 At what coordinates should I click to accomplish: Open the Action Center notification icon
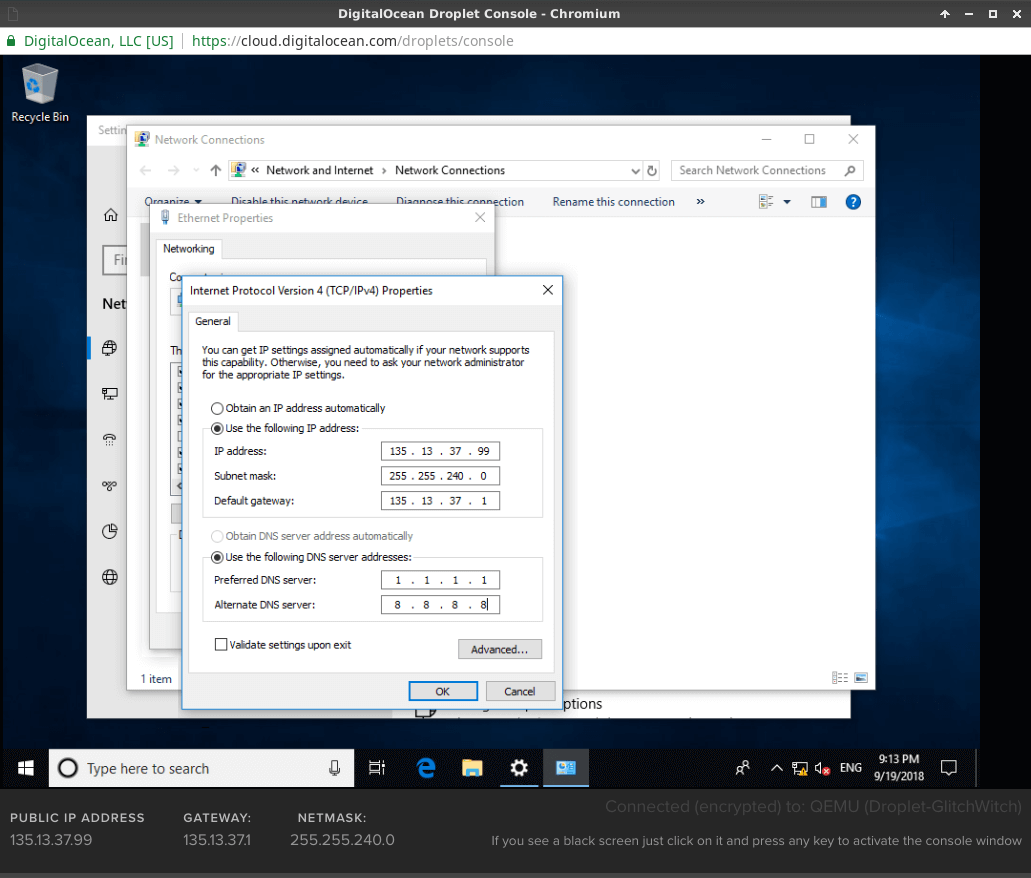[949, 768]
